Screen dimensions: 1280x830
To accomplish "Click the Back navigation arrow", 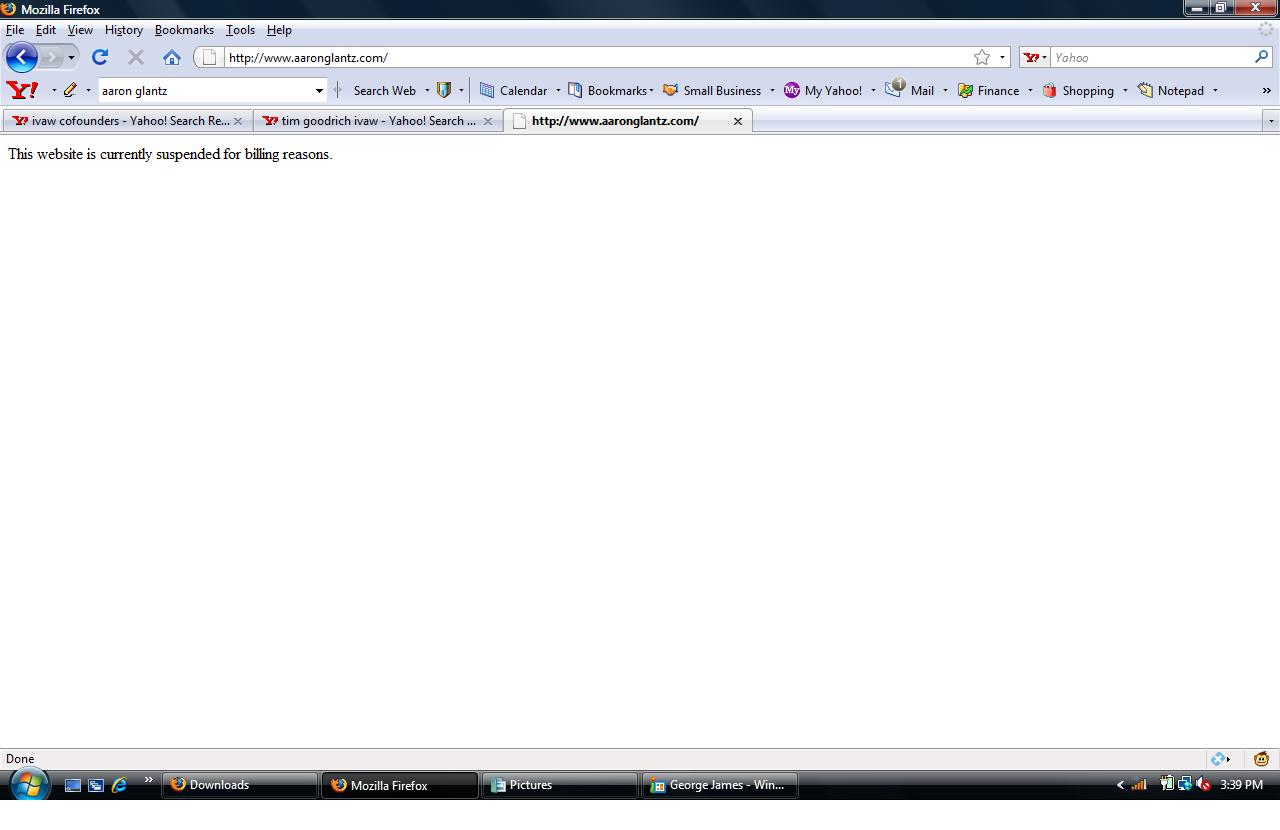I will pyautogui.click(x=22, y=57).
